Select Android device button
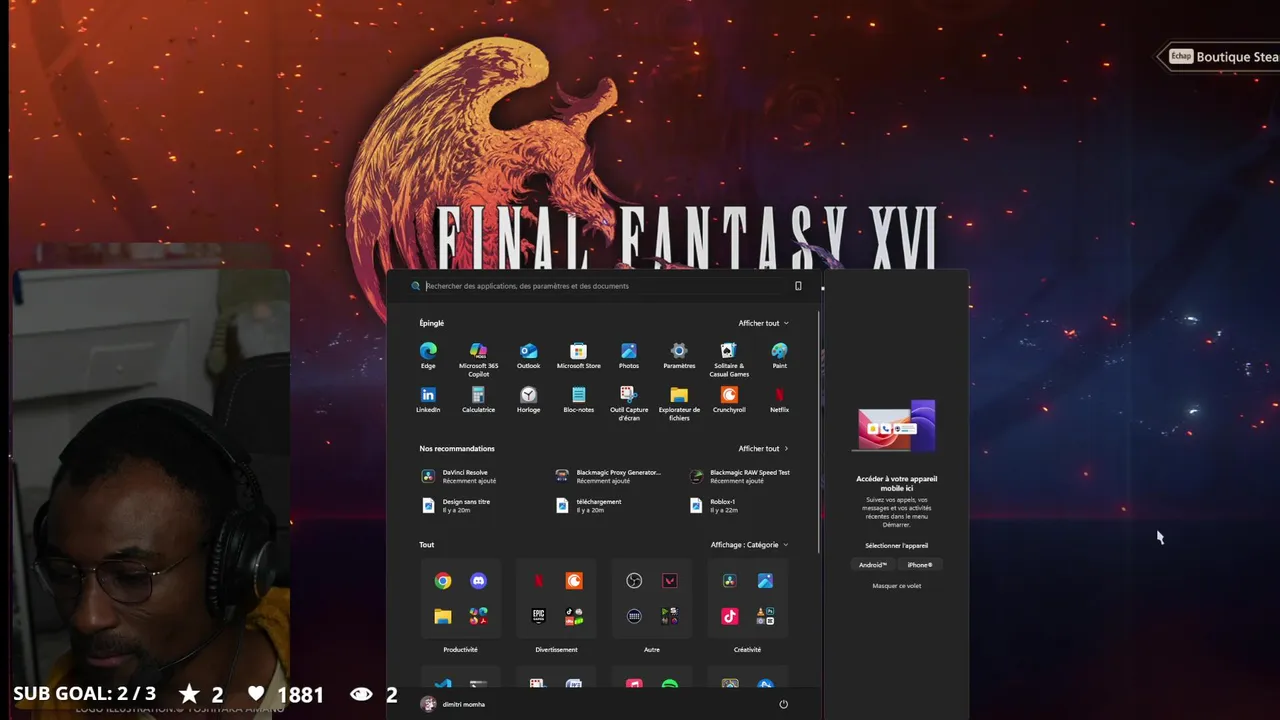1280x720 pixels. coord(872,565)
